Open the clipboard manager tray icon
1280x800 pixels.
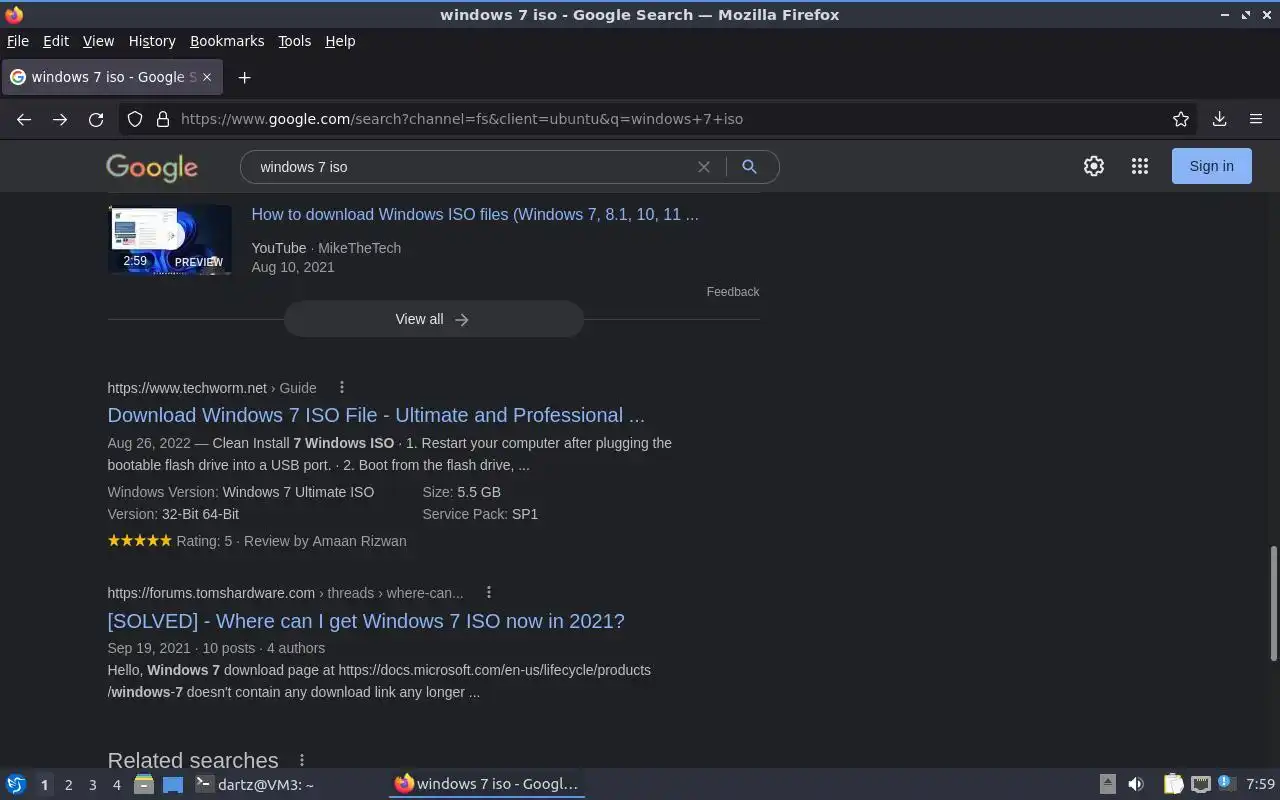tap(1173, 785)
